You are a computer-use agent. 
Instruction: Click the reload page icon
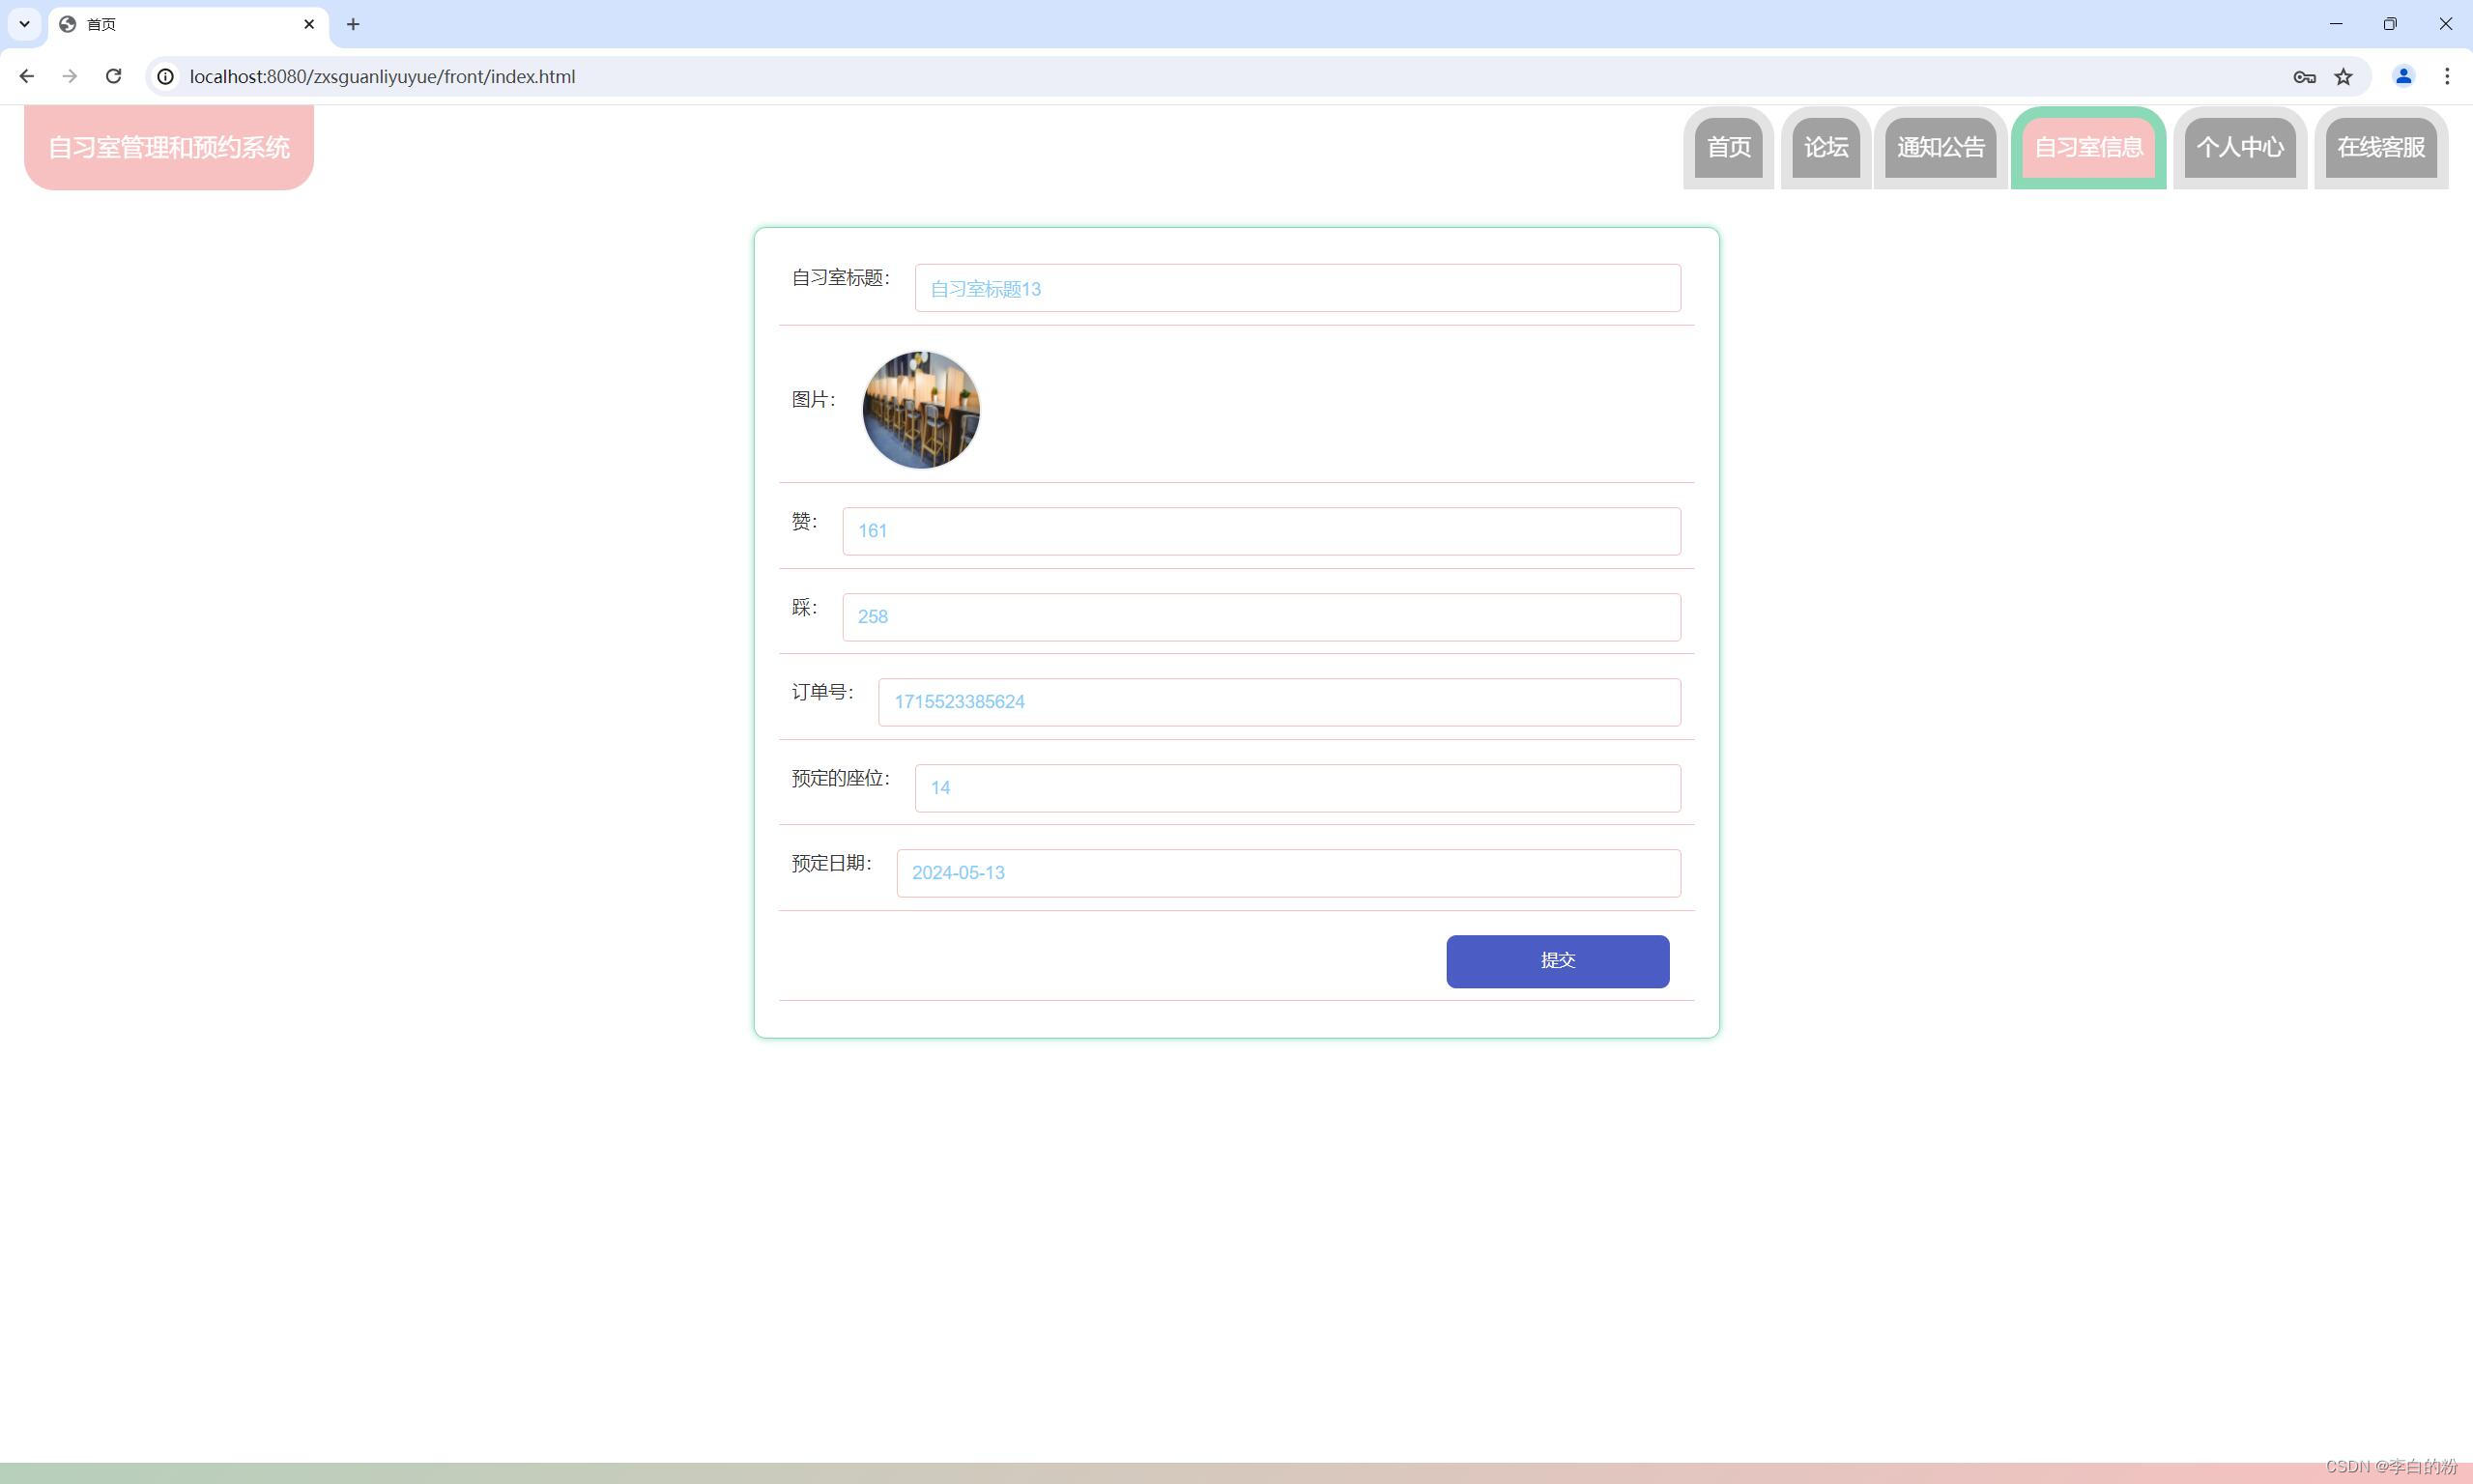click(x=114, y=76)
